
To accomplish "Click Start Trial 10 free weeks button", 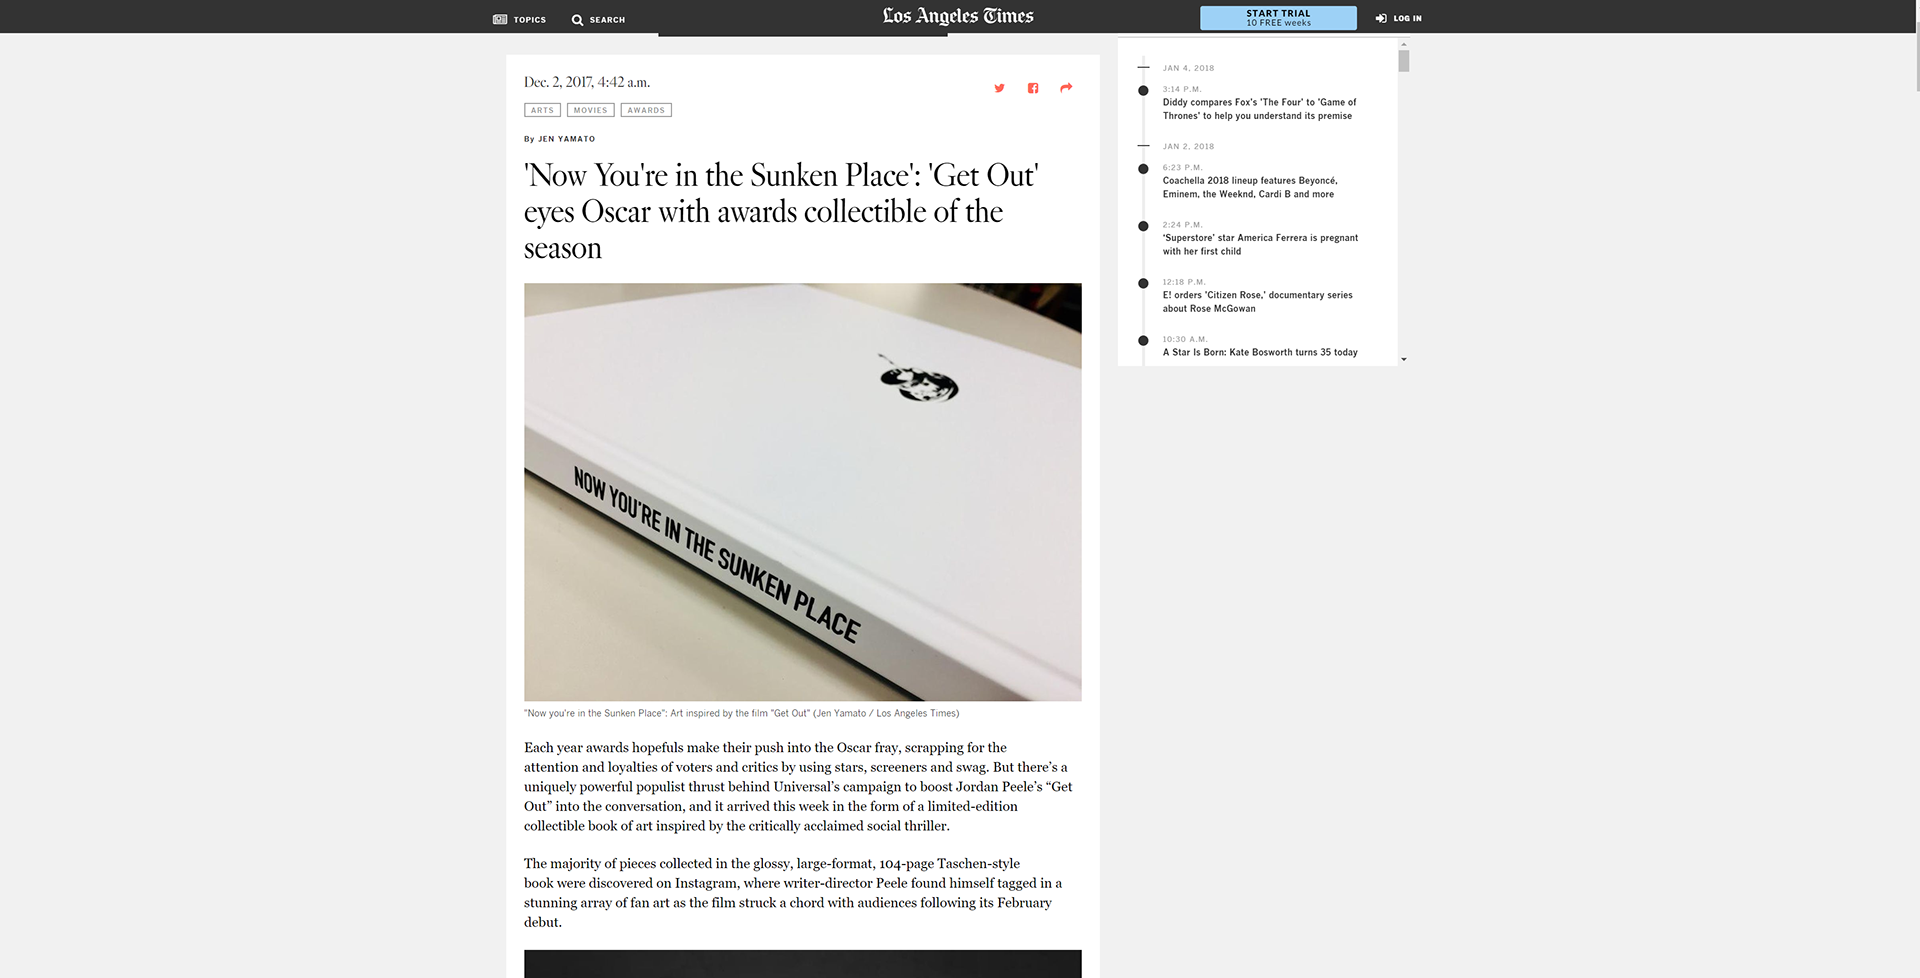I will tap(1278, 18).
